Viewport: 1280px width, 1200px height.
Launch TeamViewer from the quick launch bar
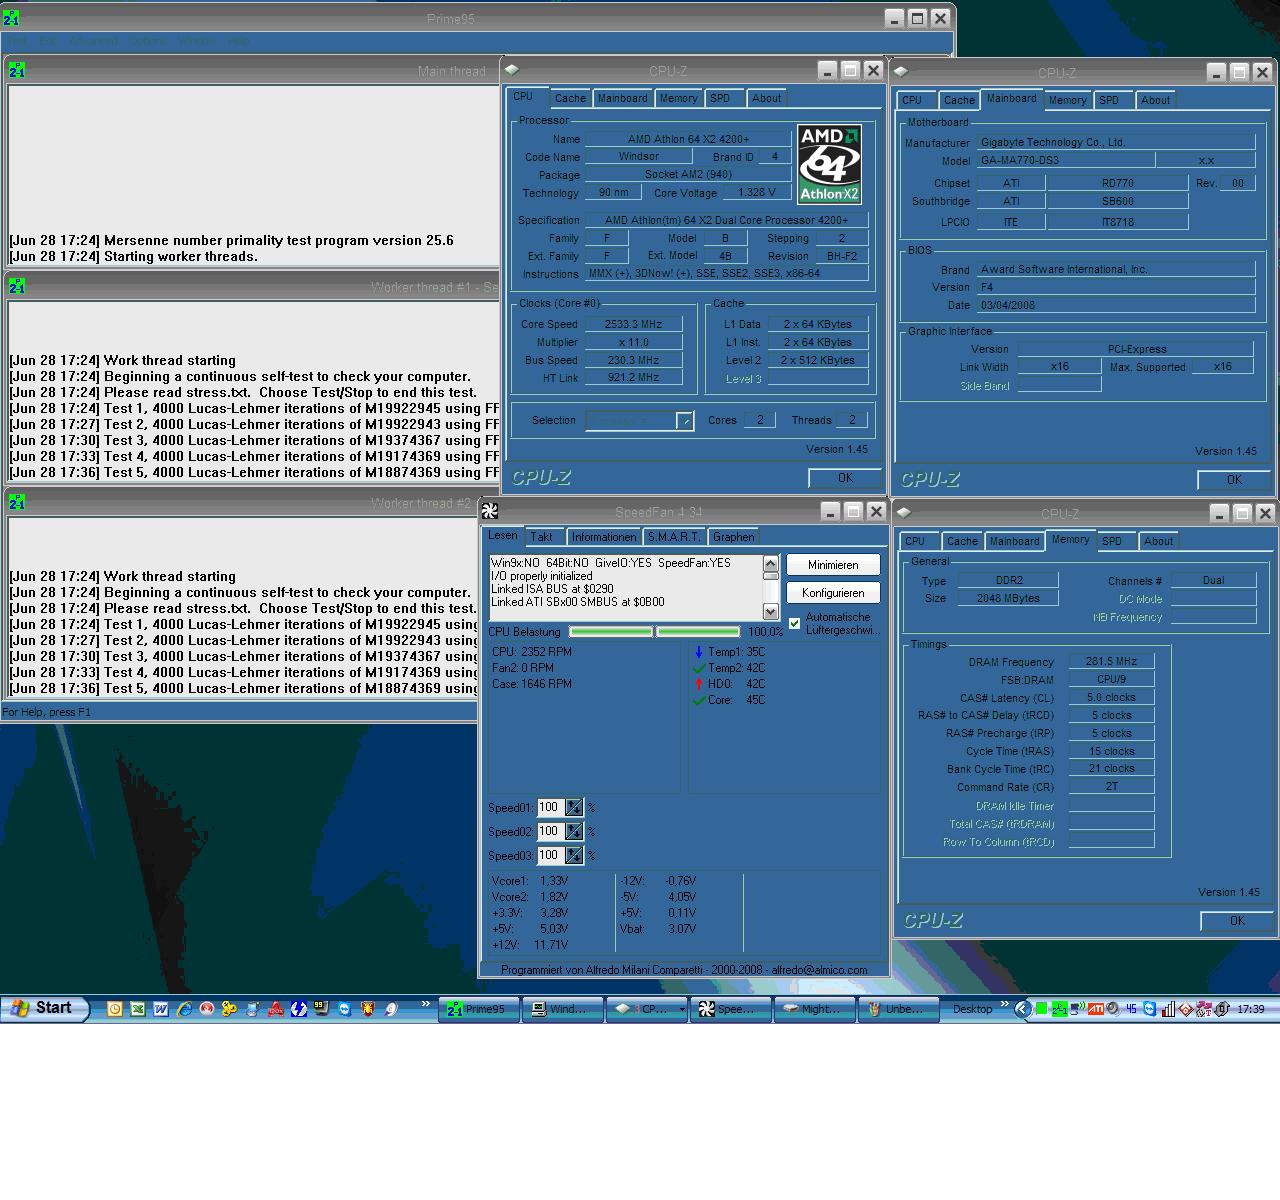click(344, 1009)
